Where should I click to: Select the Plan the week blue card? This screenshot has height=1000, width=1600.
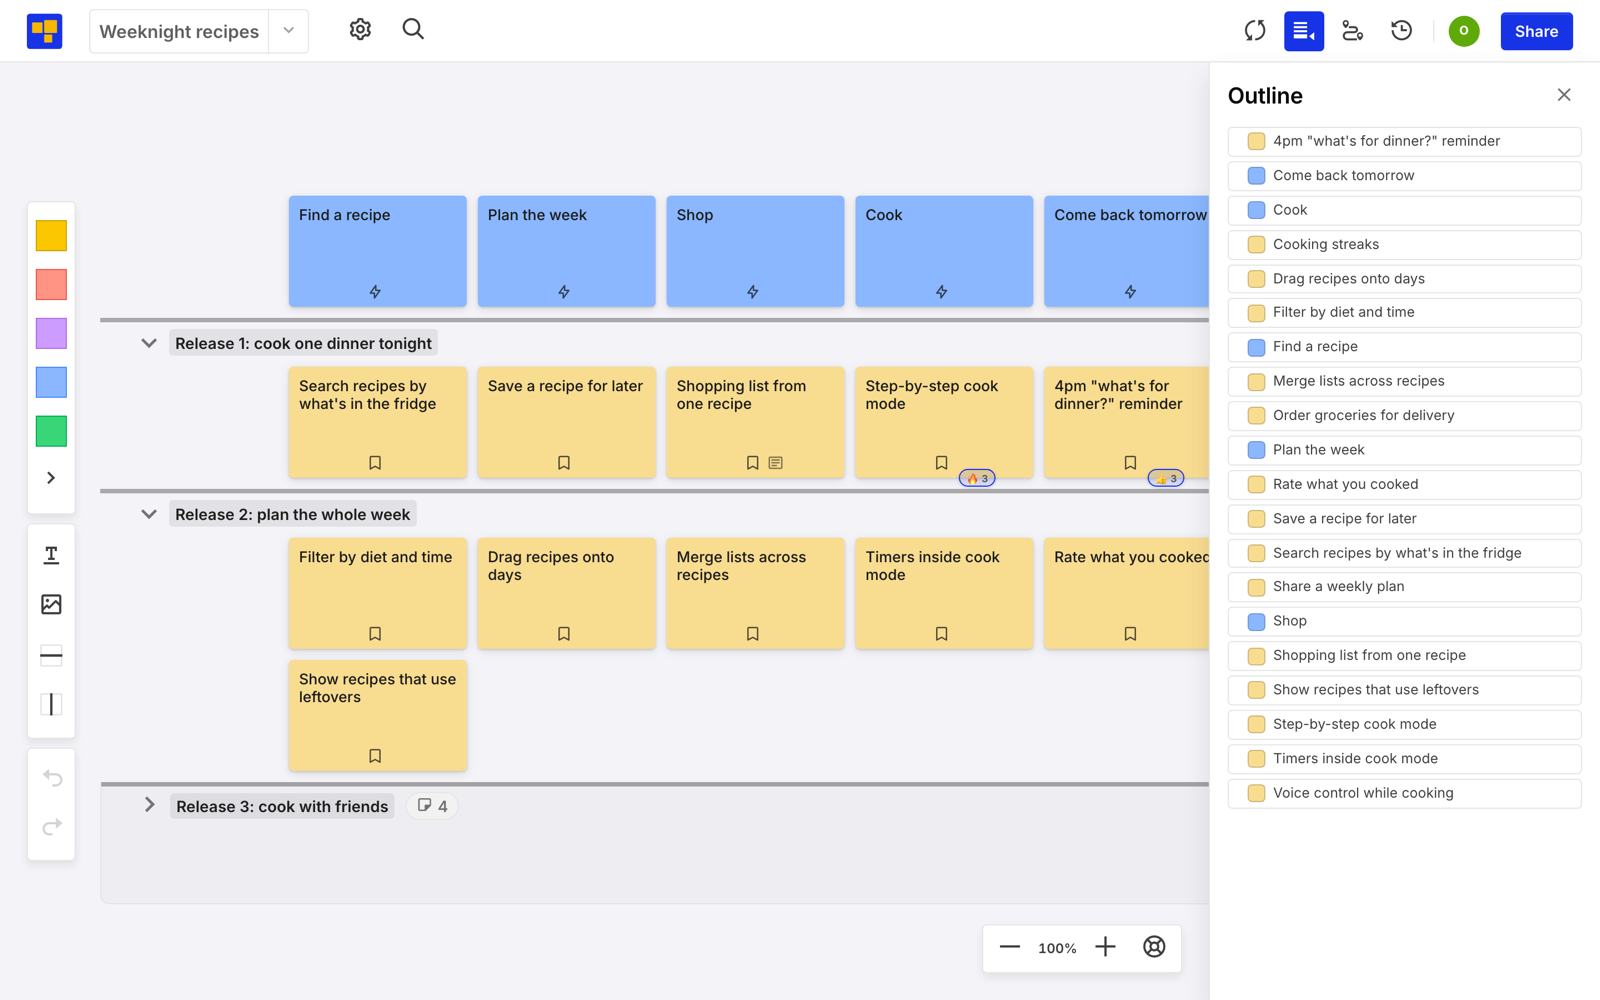[566, 251]
